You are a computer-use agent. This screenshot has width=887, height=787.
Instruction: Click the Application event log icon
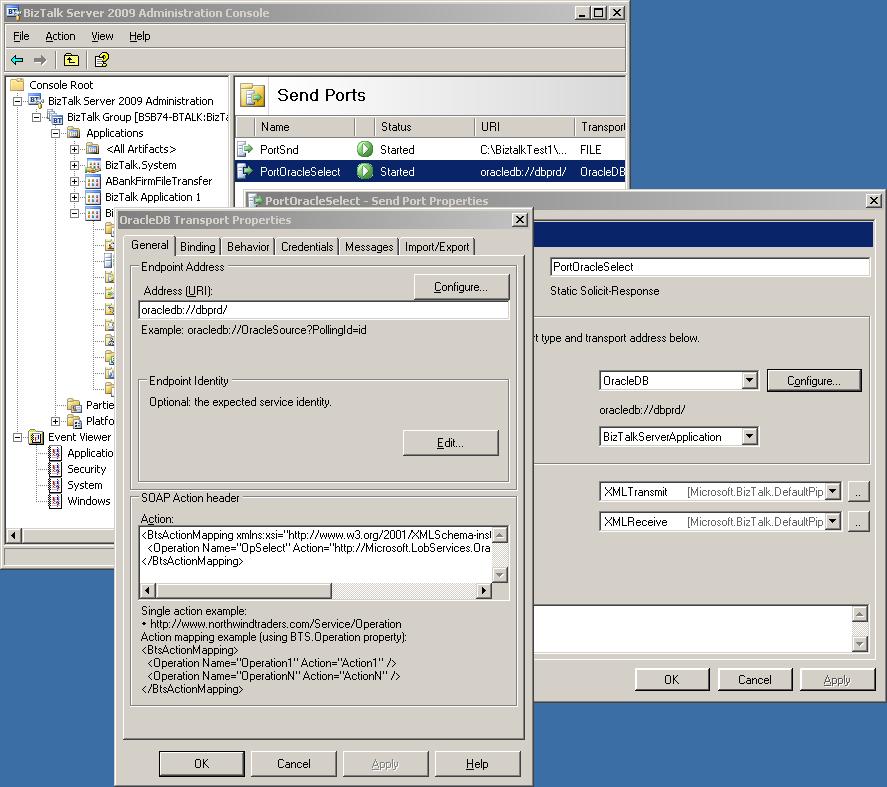pos(55,453)
